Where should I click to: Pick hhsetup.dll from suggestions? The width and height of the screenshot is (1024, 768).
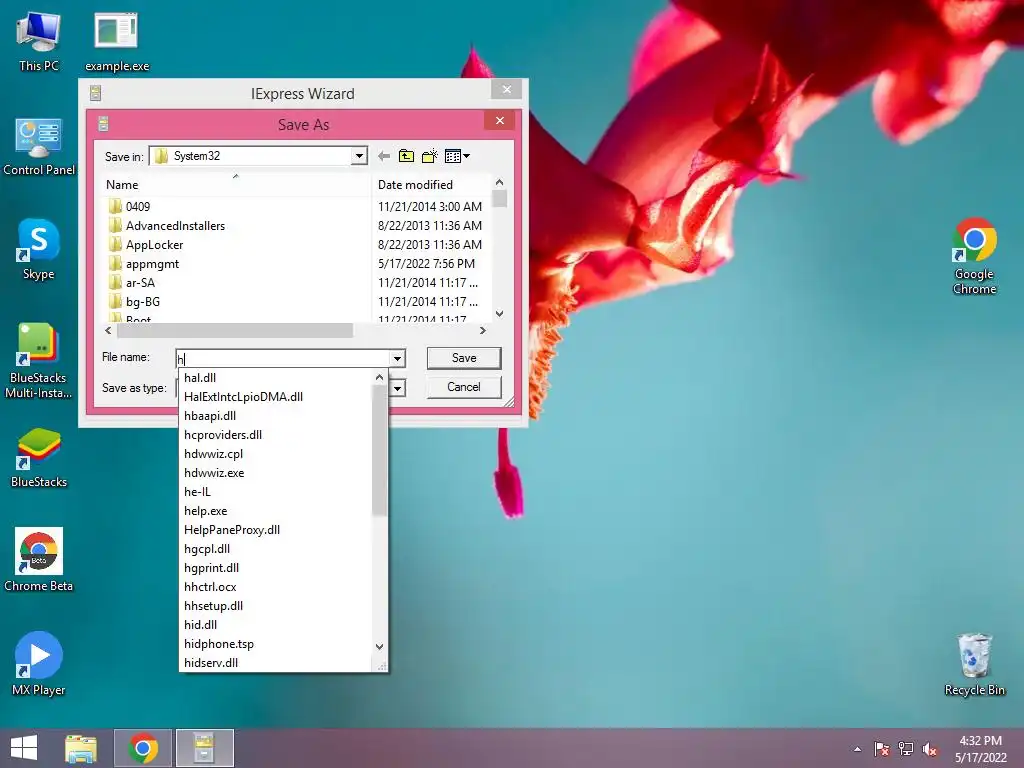click(275, 605)
